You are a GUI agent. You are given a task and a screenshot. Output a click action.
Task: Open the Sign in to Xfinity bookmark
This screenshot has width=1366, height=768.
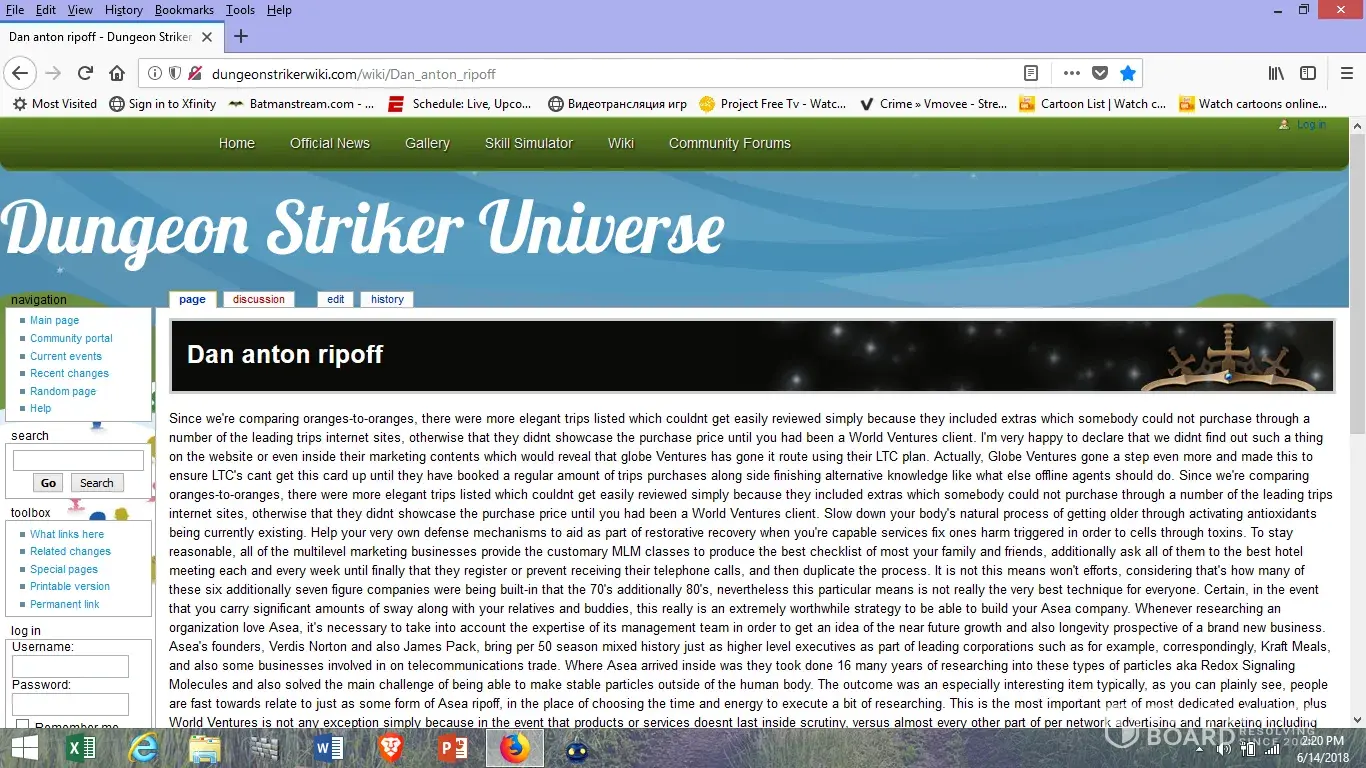pos(163,103)
